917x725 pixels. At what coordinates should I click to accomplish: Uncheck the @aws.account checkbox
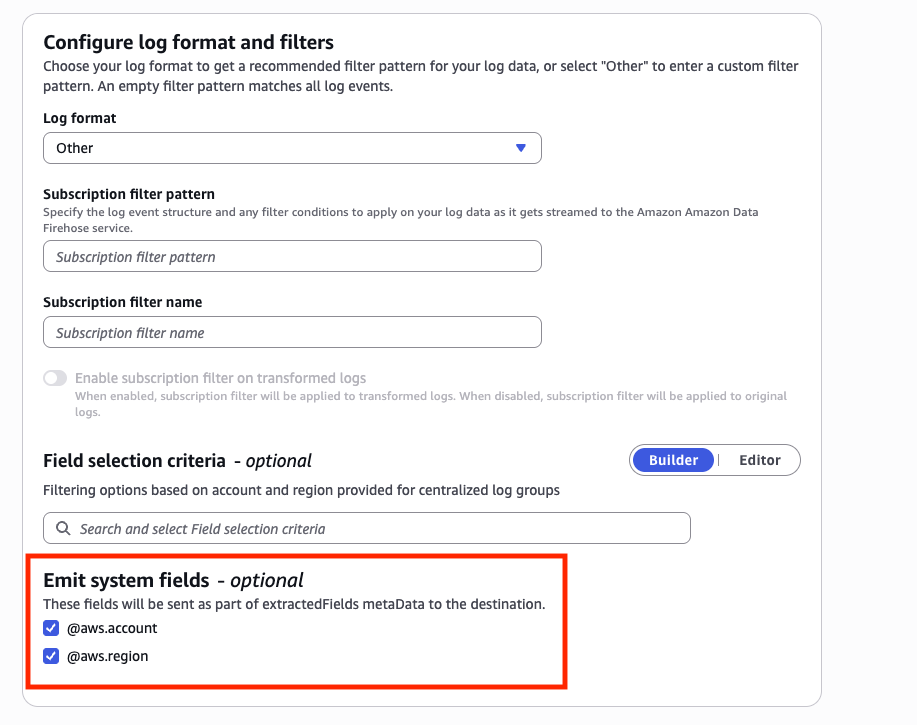click(51, 629)
